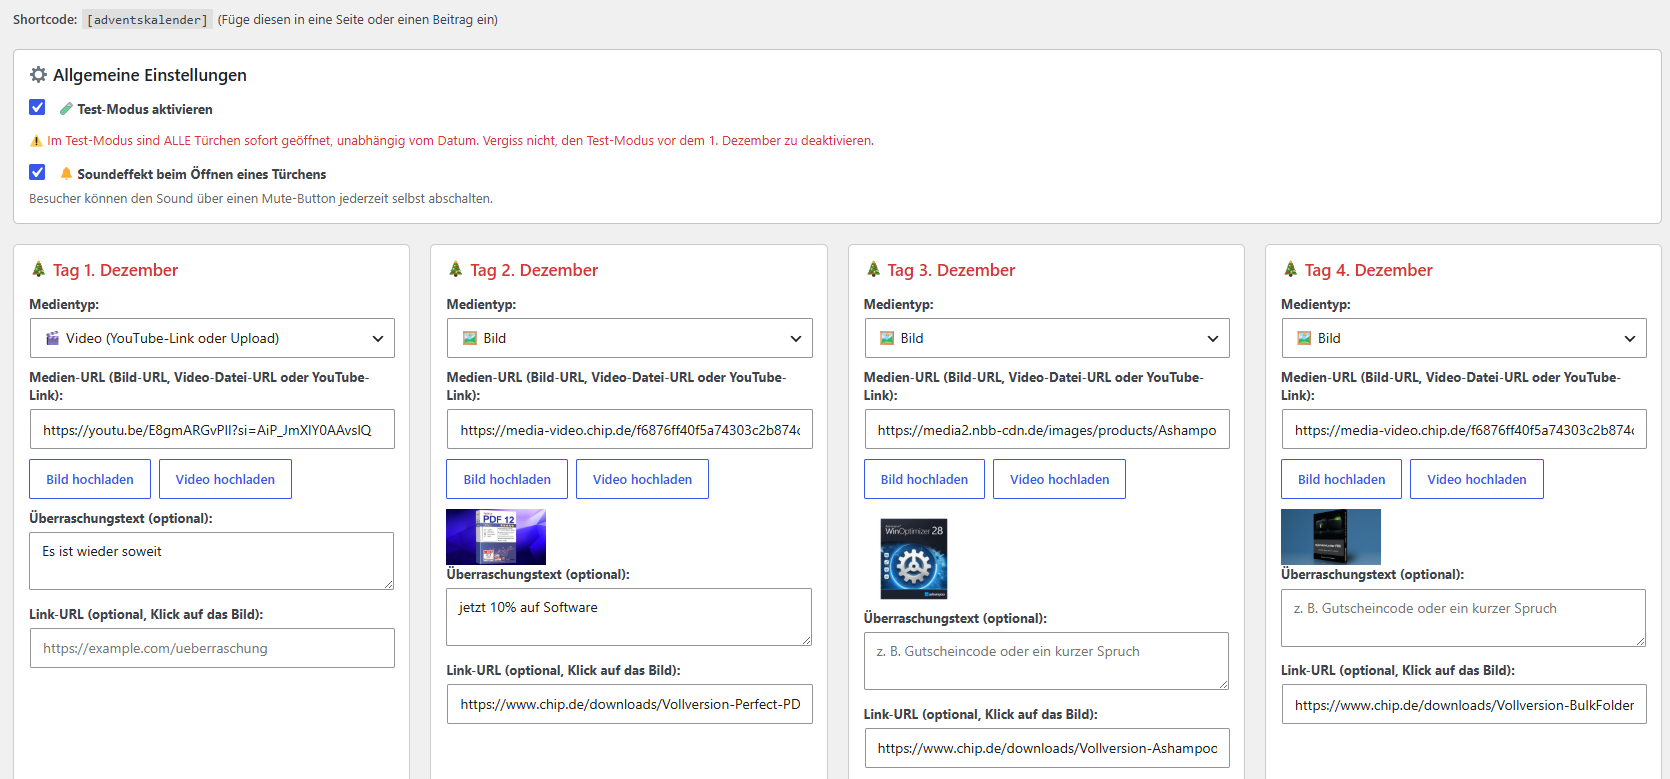Click Bild hochladen in Tag 2. Dezember

[x=507, y=479]
